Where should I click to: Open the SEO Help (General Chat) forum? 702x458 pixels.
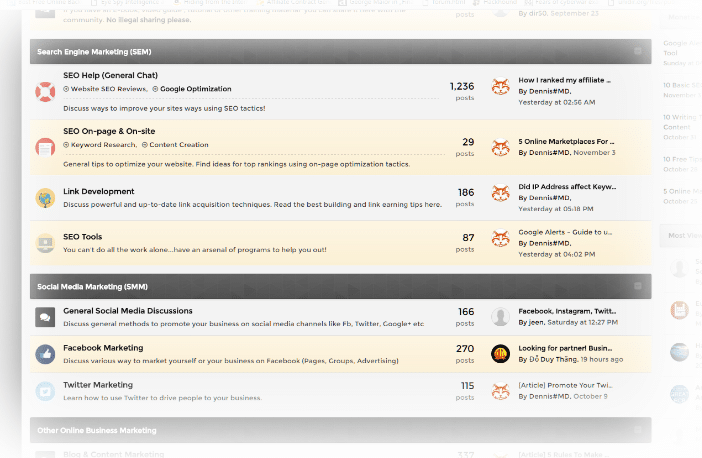coord(111,75)
